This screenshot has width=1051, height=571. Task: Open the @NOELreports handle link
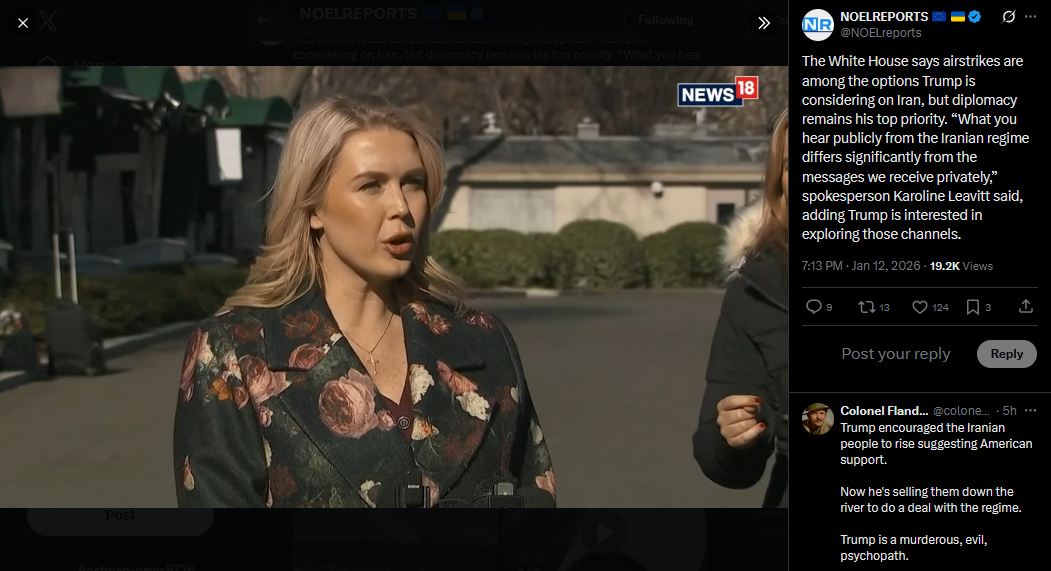click(x=881, y=33)
